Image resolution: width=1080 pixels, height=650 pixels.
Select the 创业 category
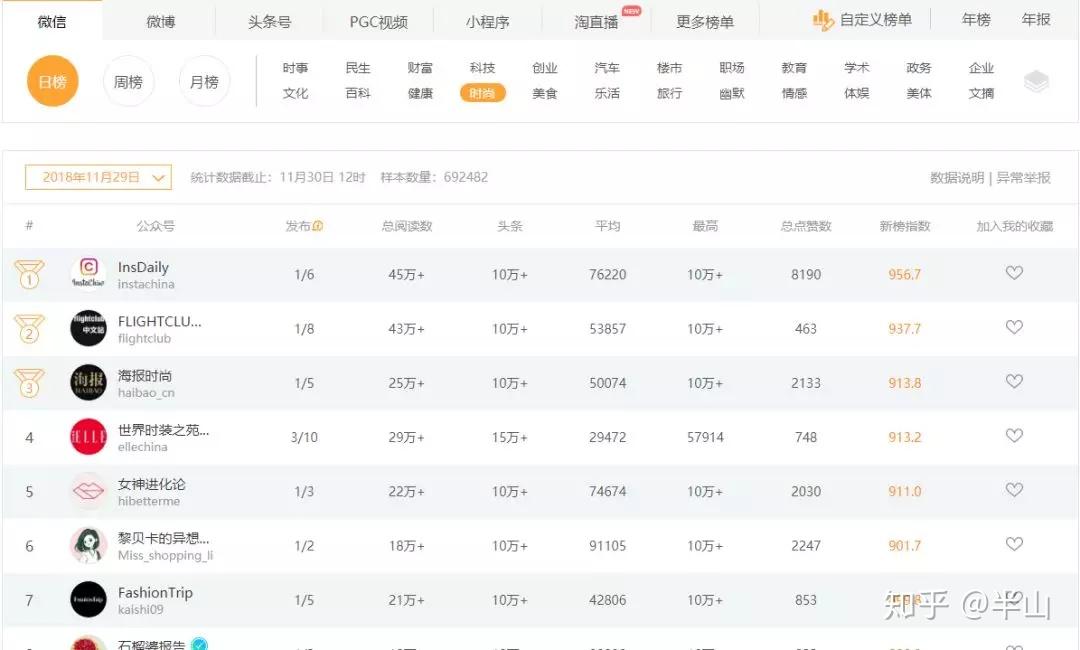pyautogui.click(x=545, y=68)
